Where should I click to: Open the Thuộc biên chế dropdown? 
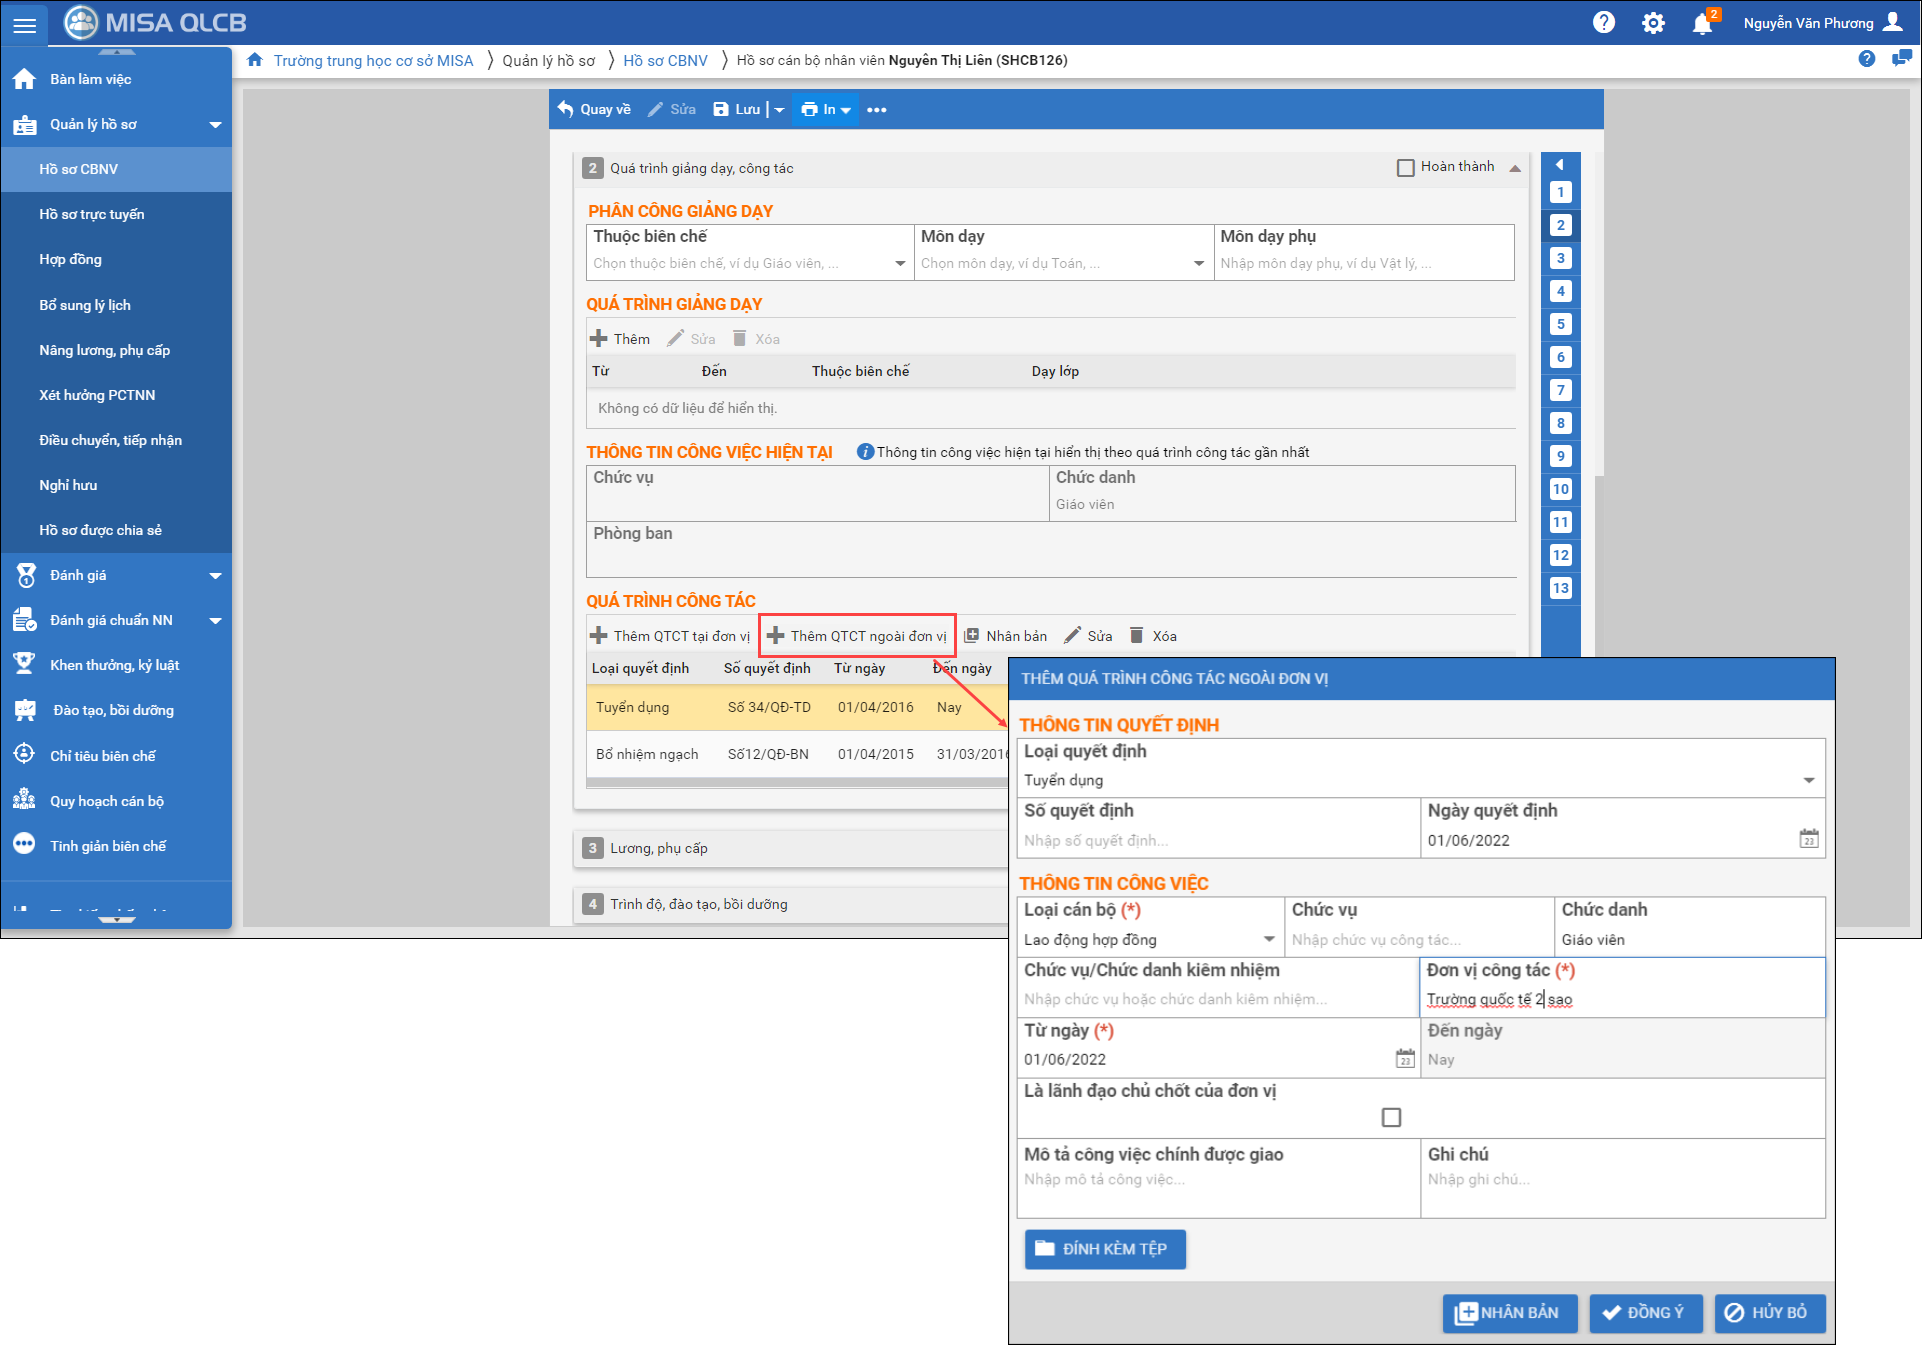point(899,264)
